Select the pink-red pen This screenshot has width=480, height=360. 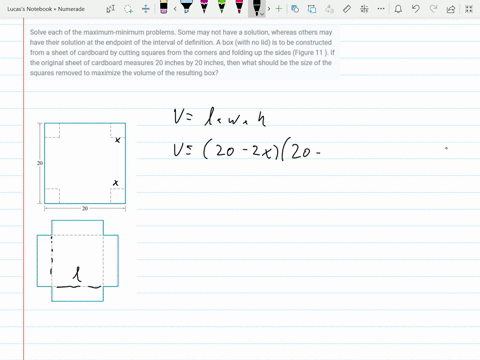[239, 6]
